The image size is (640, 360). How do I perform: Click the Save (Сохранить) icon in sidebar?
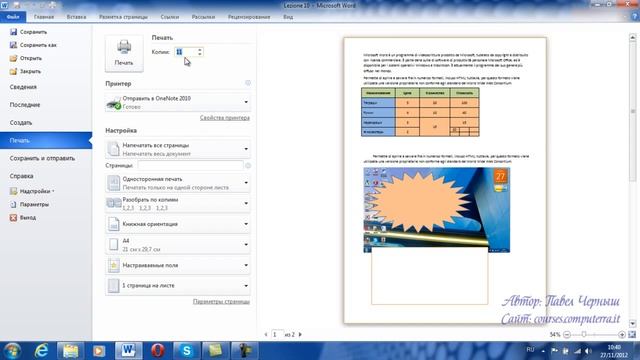point(13,32)
